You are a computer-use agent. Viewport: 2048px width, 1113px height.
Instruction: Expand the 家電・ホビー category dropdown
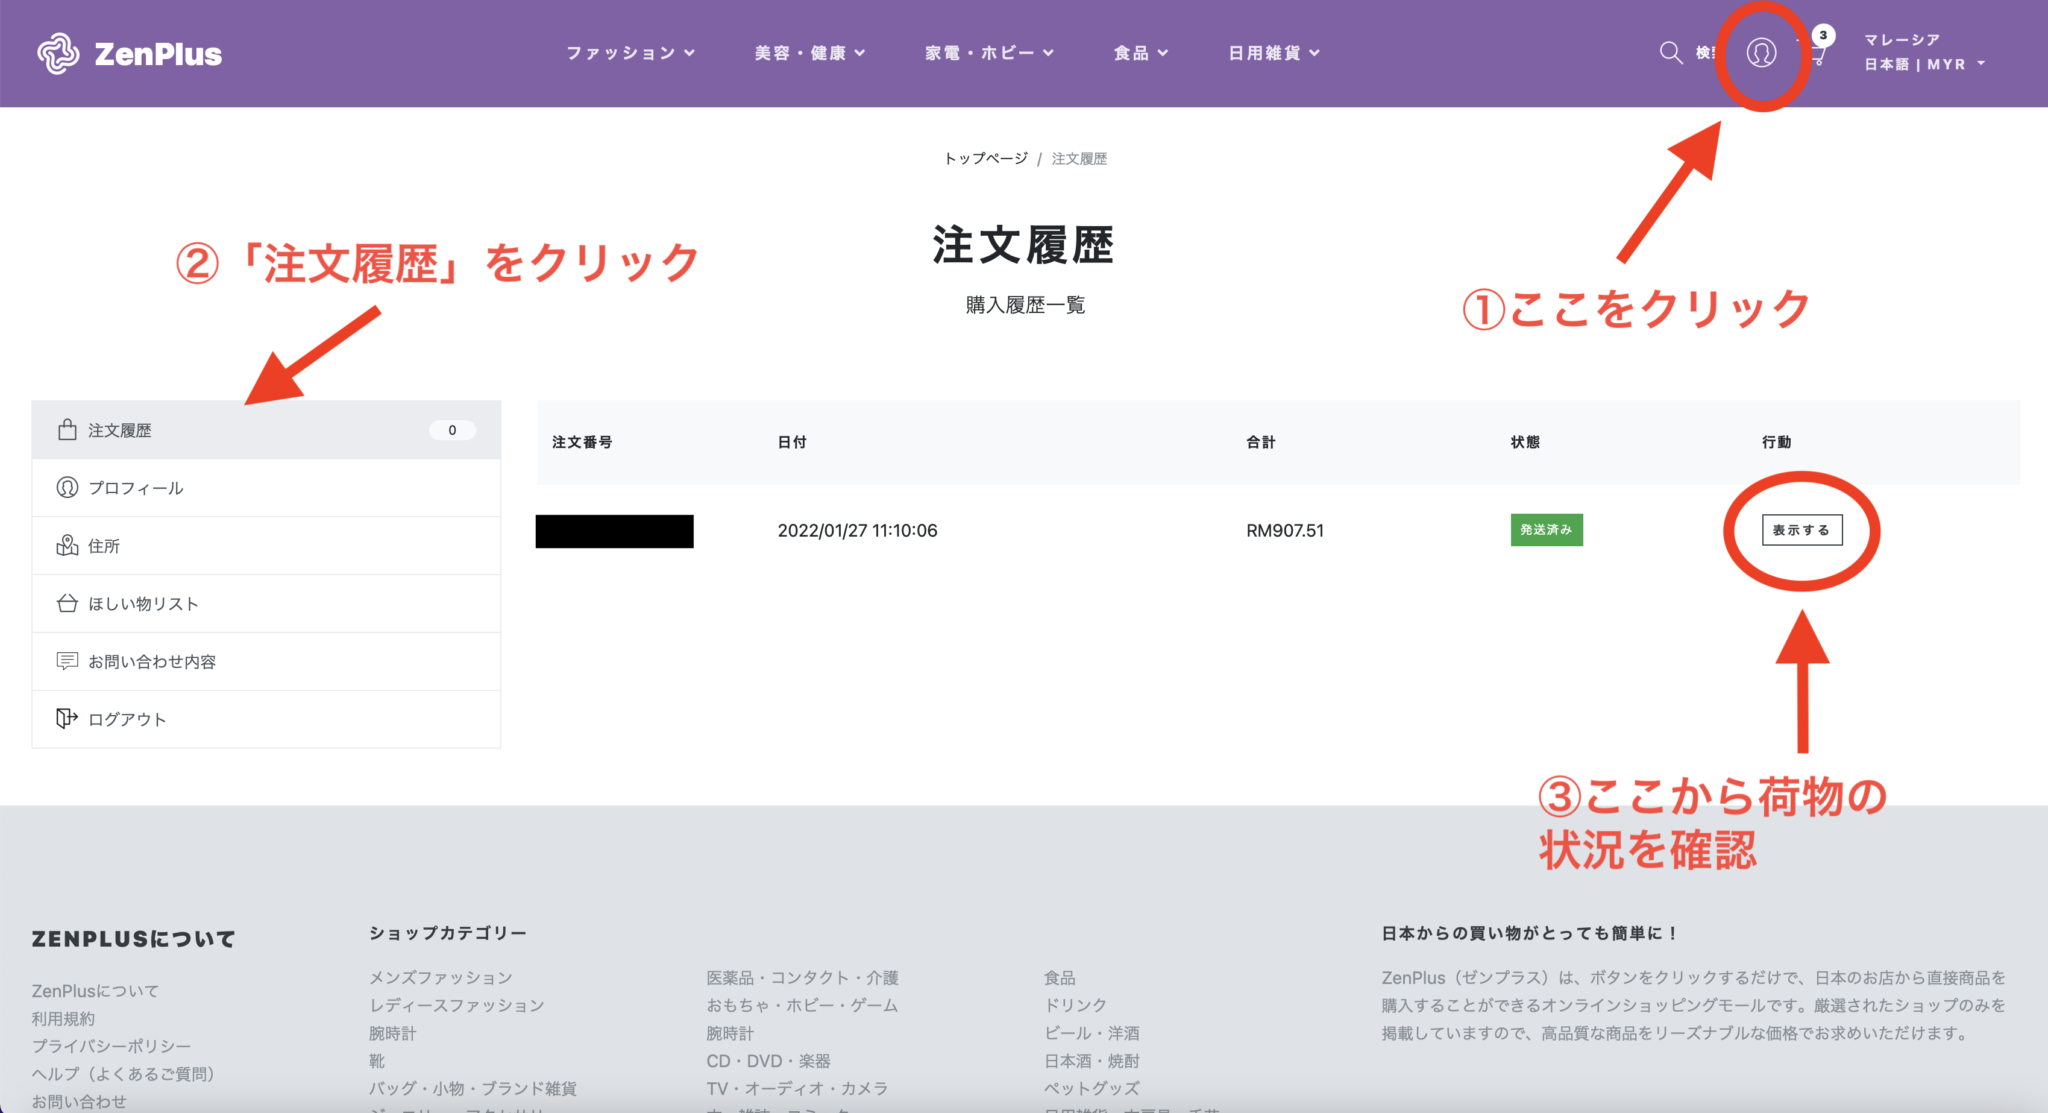990,53
